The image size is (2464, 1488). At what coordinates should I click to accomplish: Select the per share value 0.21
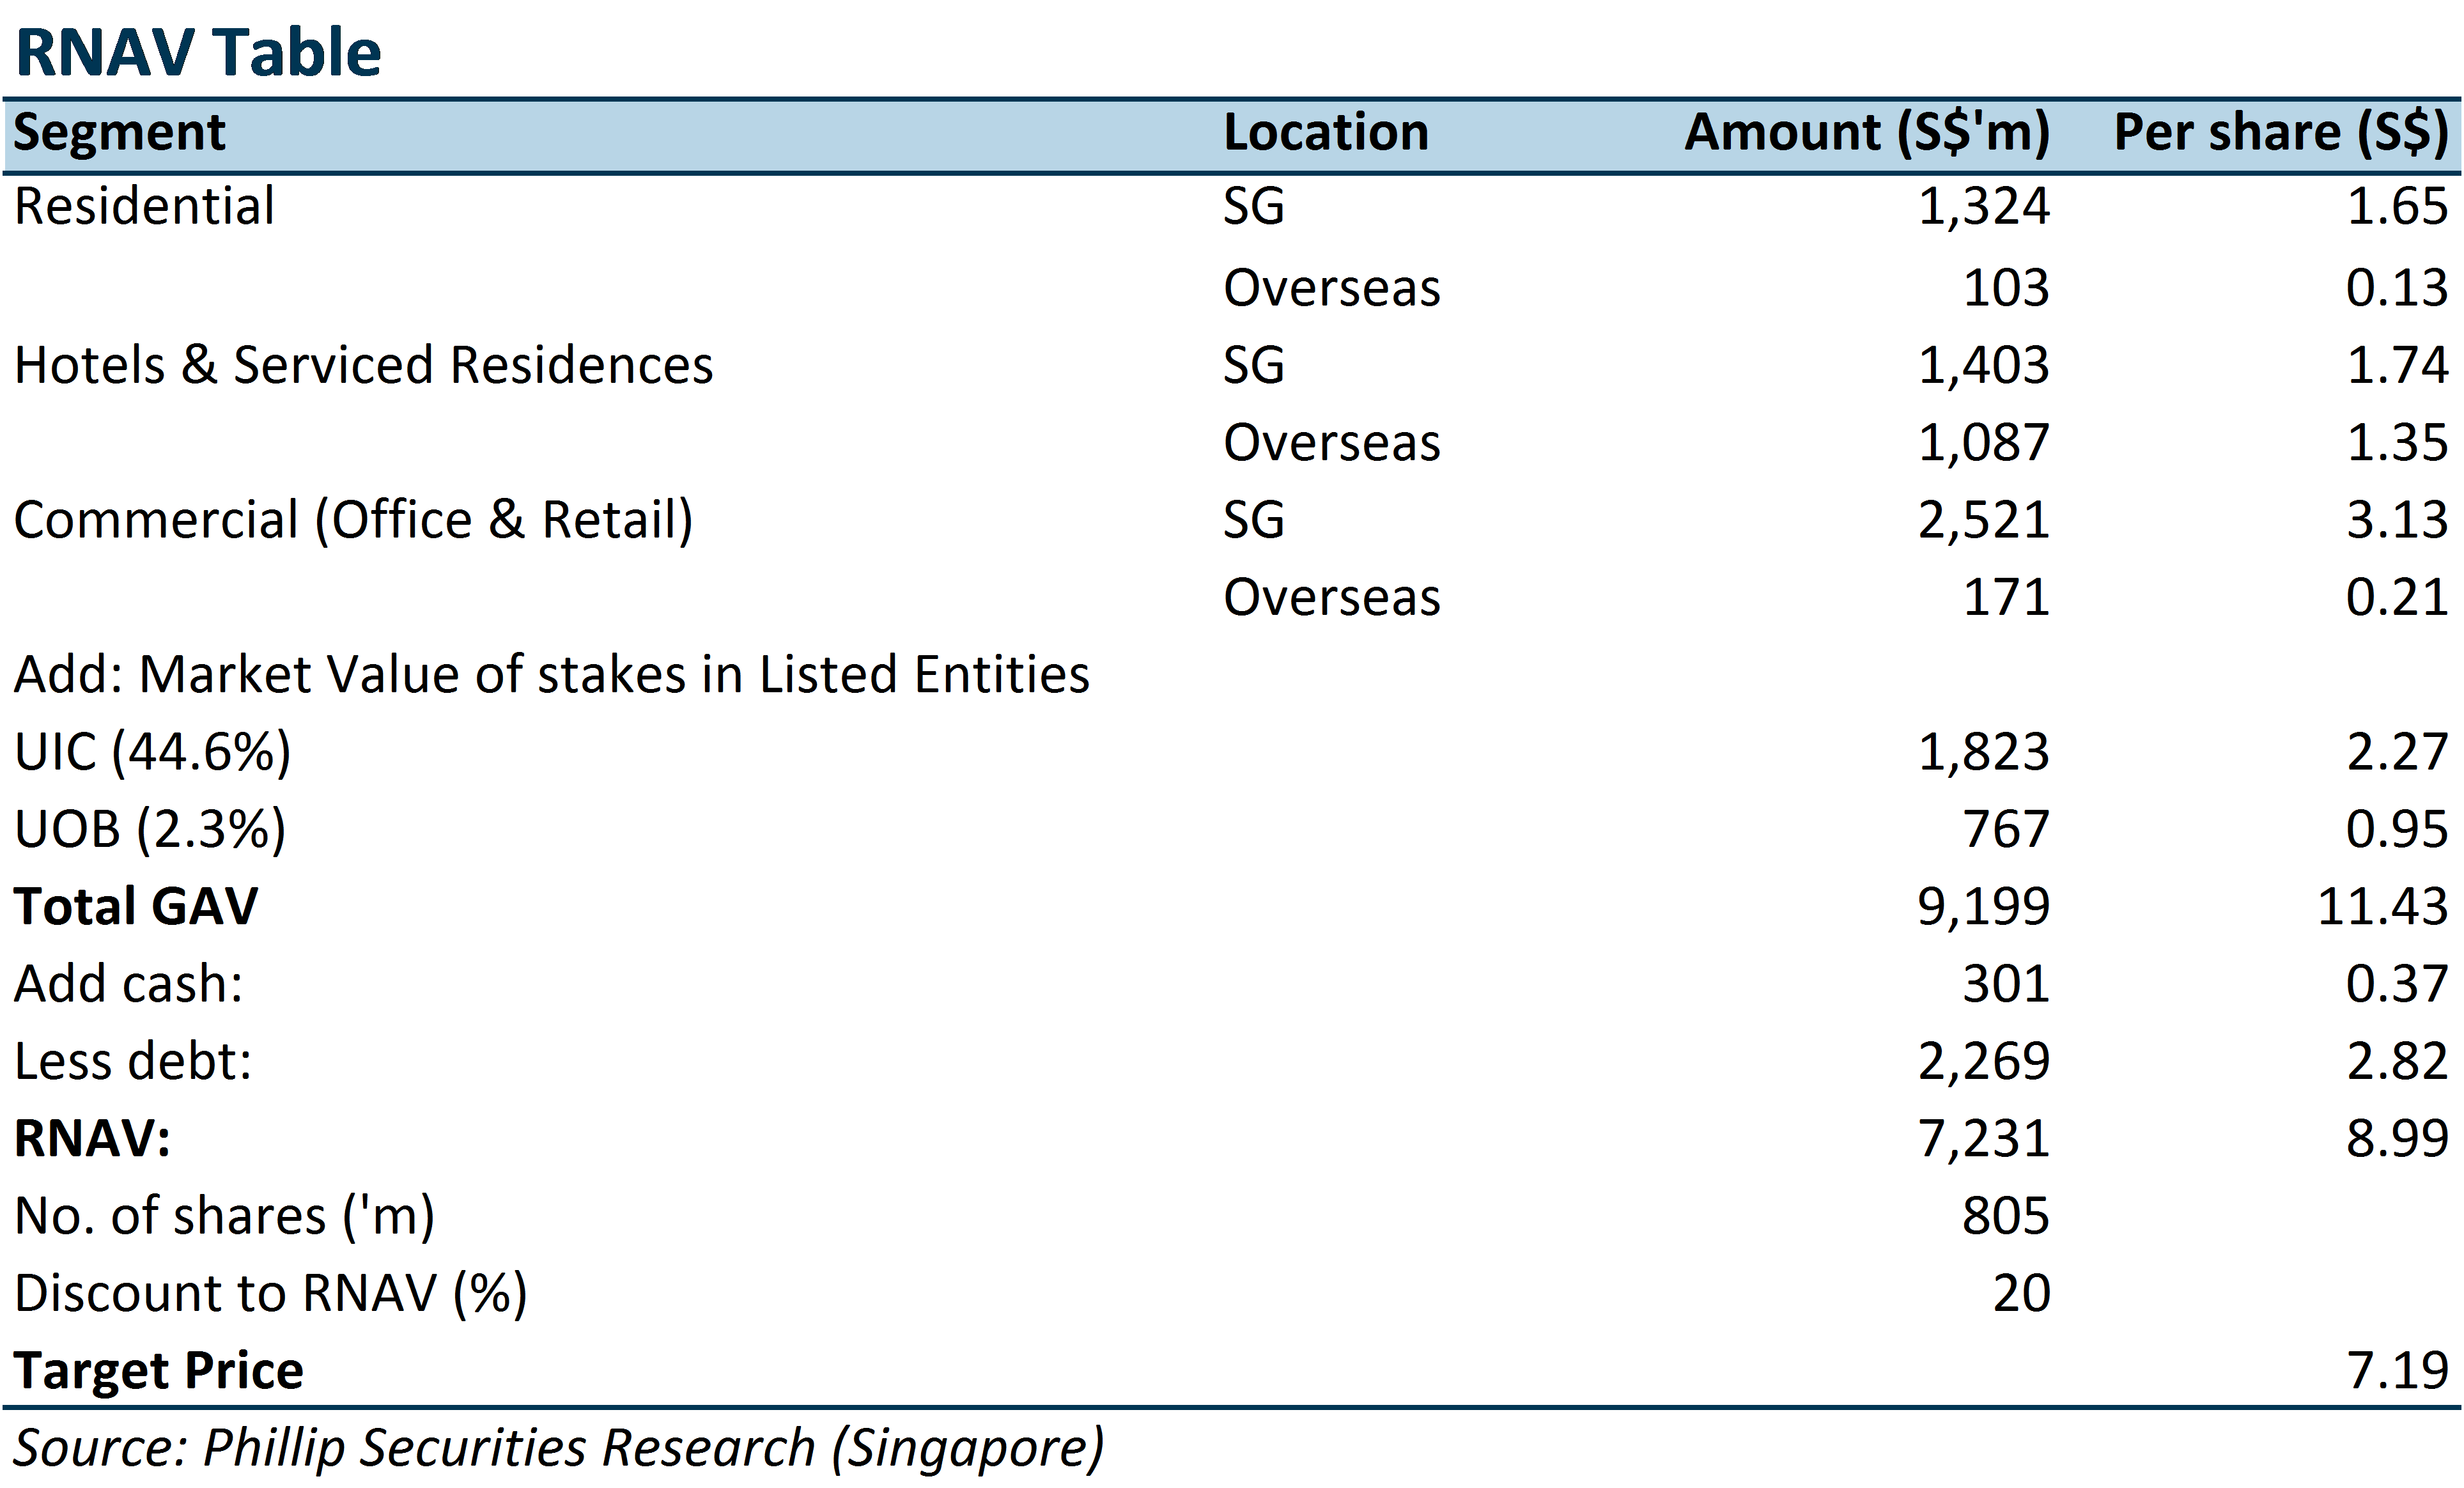tap(2398, 597)
